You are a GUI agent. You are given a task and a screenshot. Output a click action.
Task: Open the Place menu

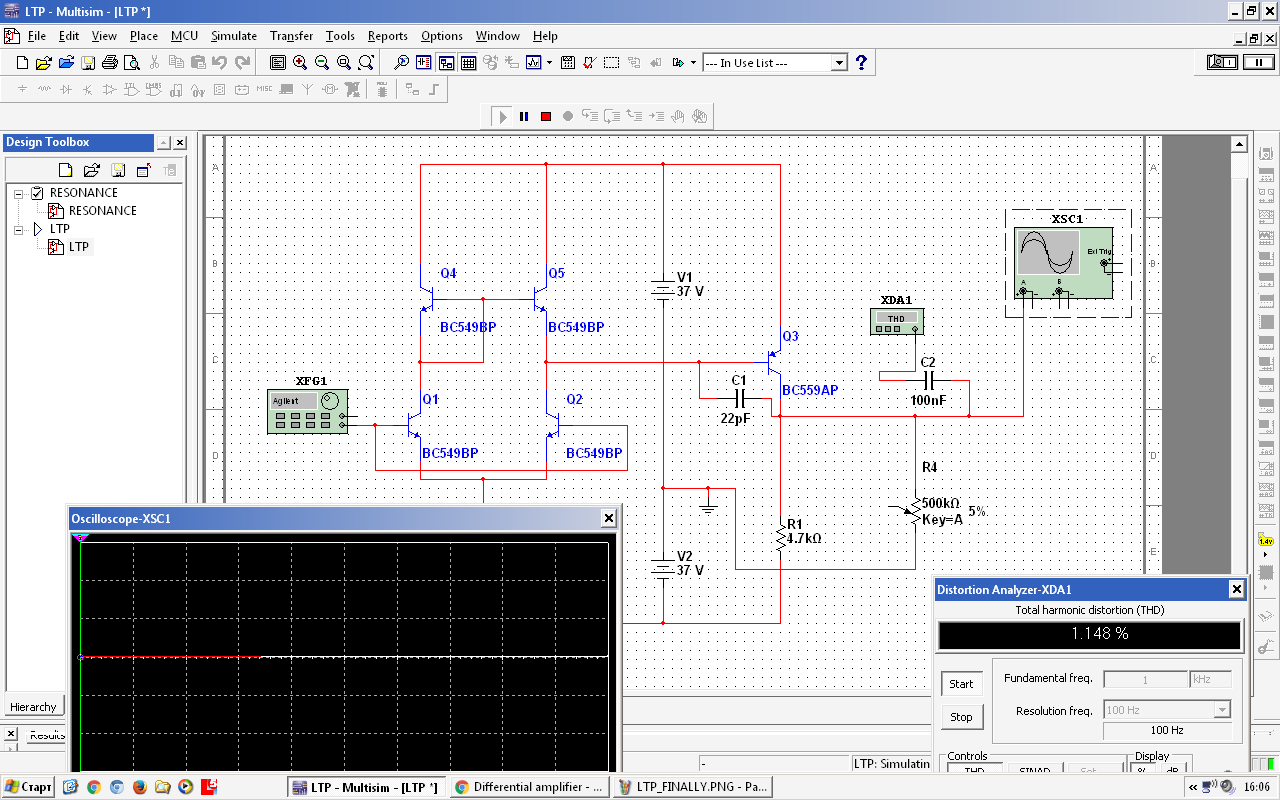tap(144, 36)
